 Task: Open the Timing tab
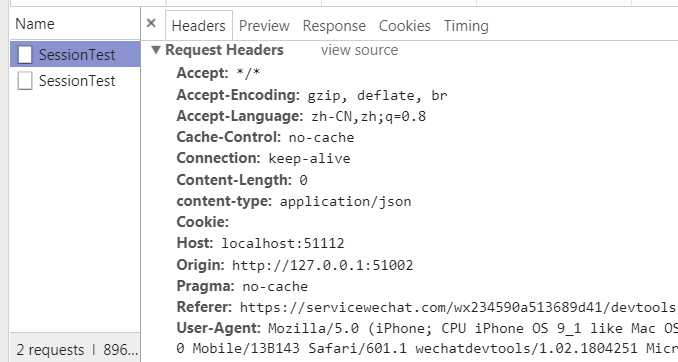(x=466, y=26)
